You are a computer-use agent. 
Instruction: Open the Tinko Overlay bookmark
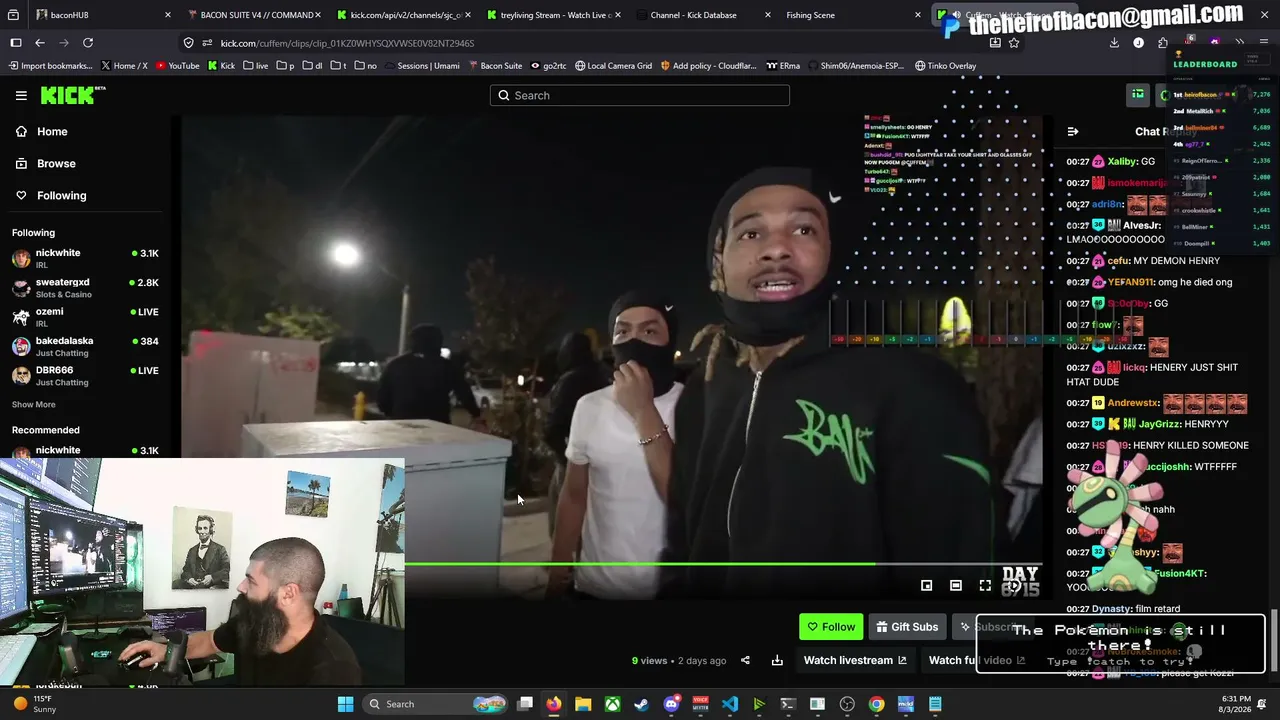[x=945, y=66]
